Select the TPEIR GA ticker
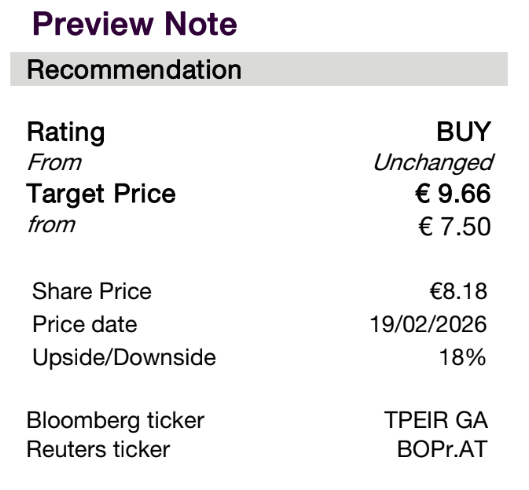Viewport: 529px width, 490px height. point(436,420)
